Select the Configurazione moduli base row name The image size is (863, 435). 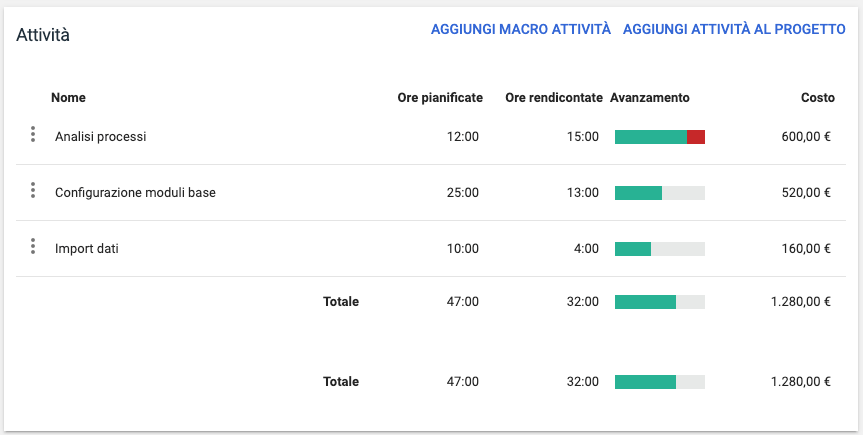(x=135, y=193)
